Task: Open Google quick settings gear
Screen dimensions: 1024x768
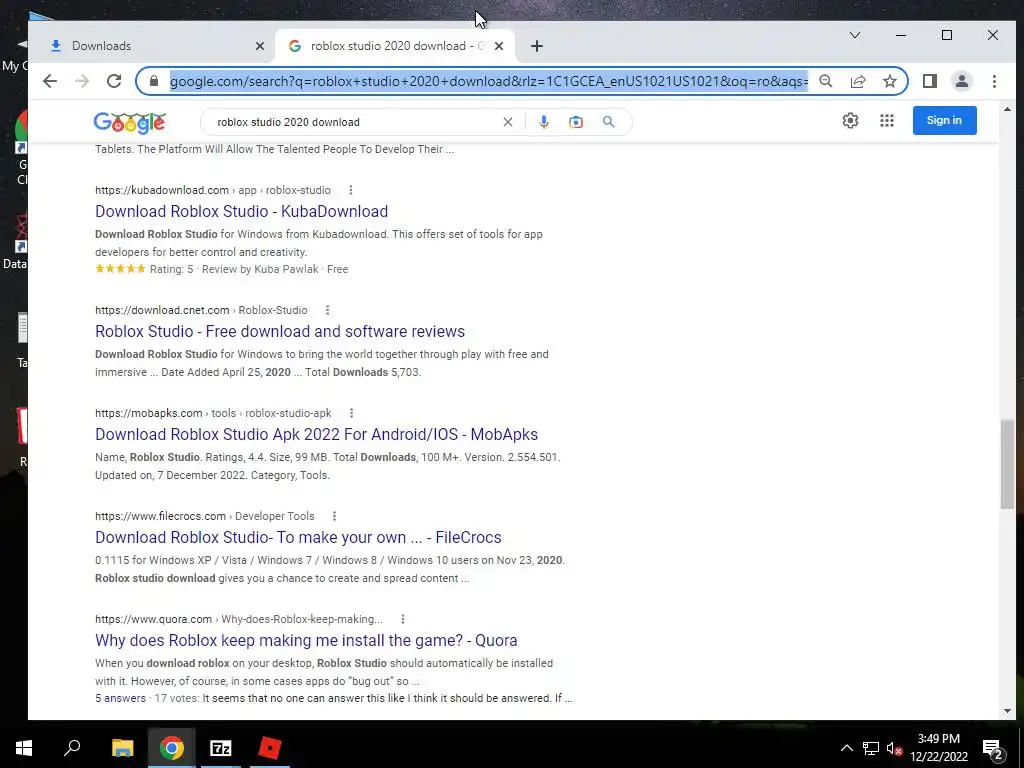Action: (x=850, y=120)
